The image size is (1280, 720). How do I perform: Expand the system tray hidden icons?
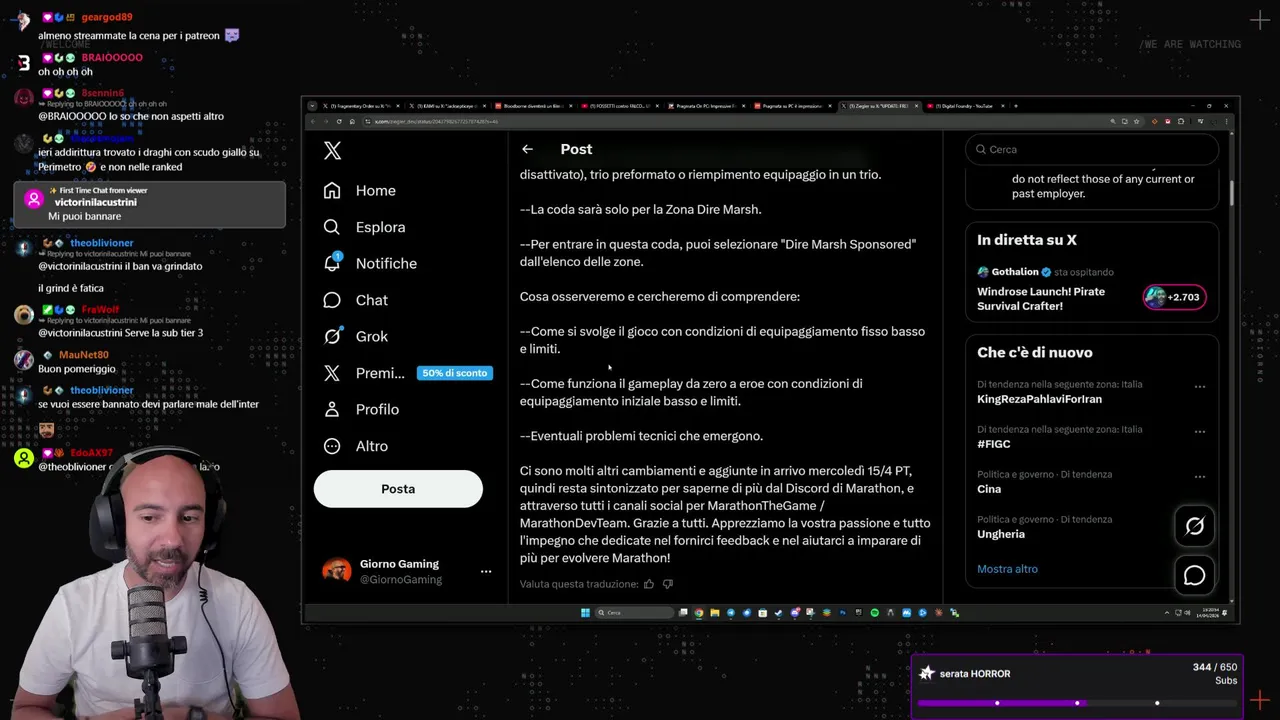click(x=1167, y=613)
